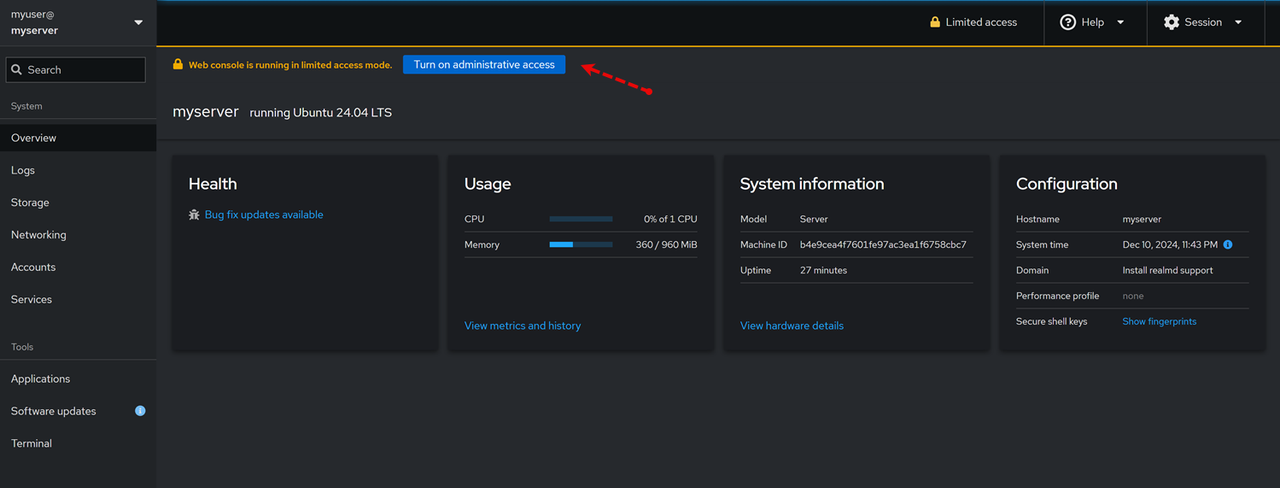Screen dimensions: 1280x488
Task: Click the Session gear icon
Action: pyautogui.click(x=1171, y=22)
